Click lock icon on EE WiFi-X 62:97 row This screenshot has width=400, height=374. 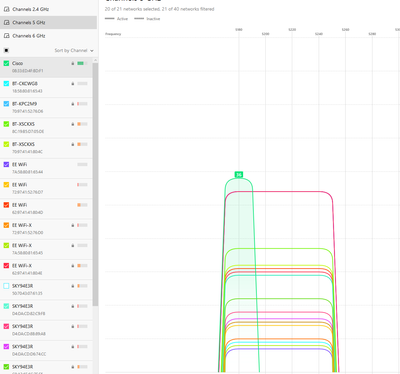pos(73,266)
